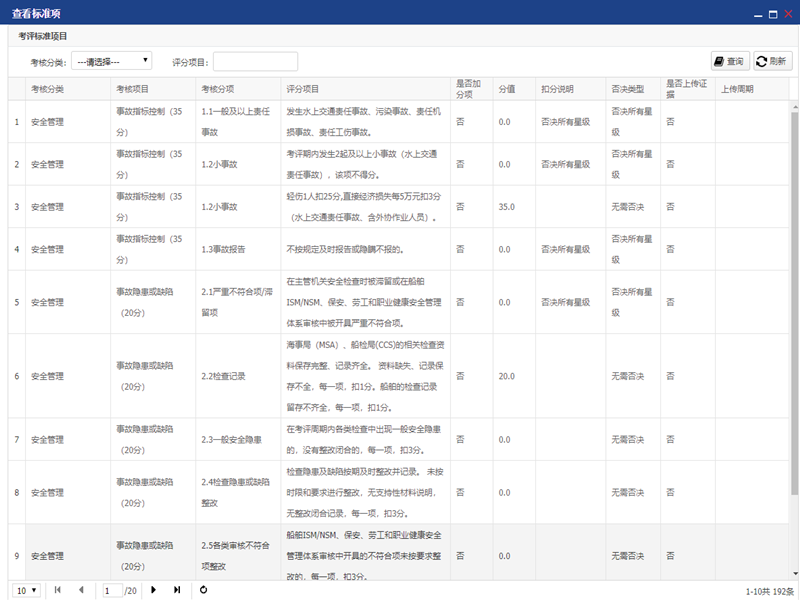The width and height of the screenshot is (800, 600).
Task: Click the page number input box
Action: point(112,590)
